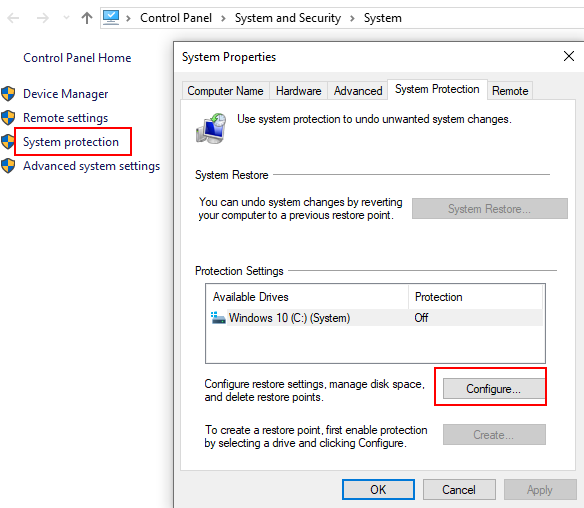Switch to the Remote tab
The height and width of the screenshot is (508, 584).
[510, 91]
